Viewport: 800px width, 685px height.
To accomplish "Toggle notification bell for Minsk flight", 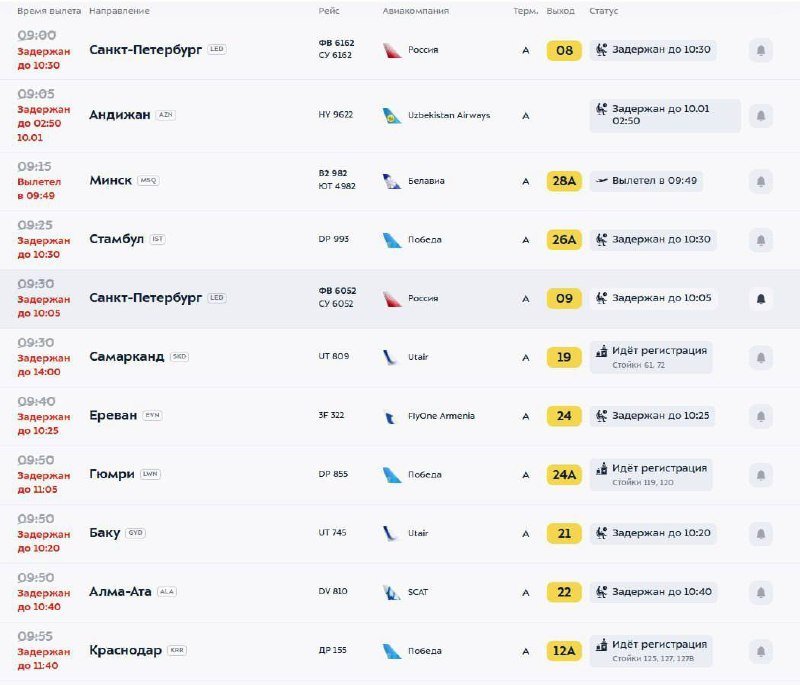I will coord(761,182).
